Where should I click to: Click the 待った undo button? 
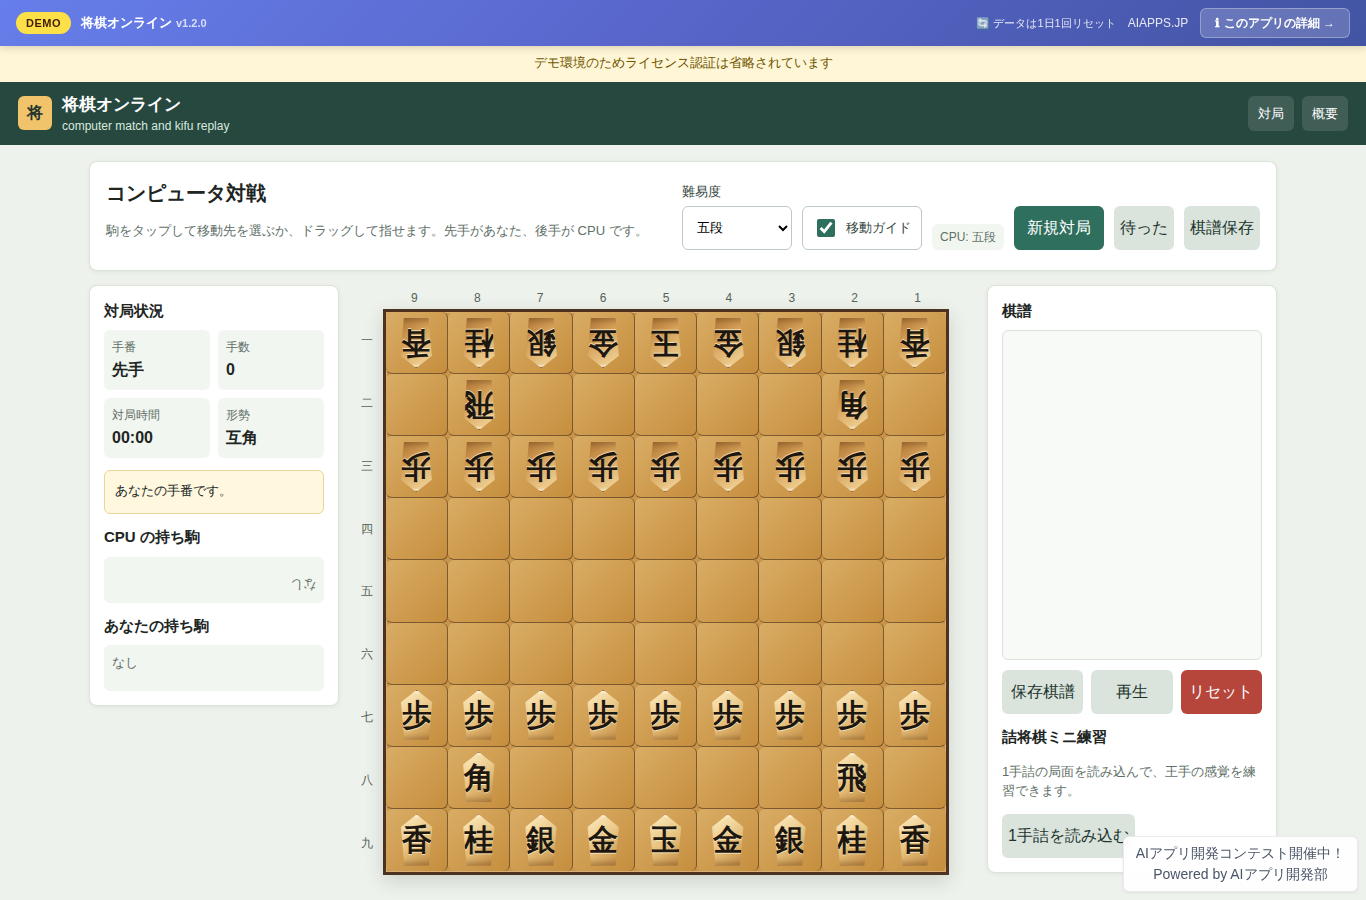[1144, 228]
